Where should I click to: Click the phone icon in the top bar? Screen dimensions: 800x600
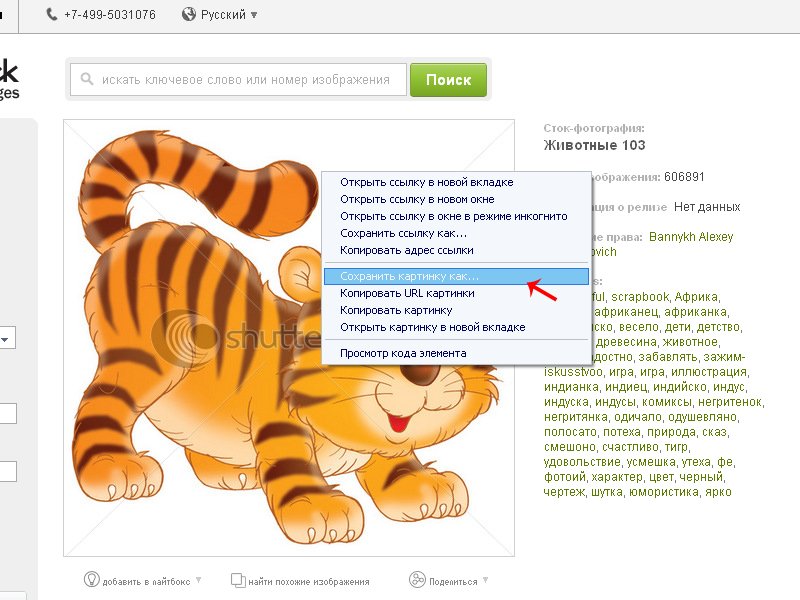pos(52,15)
